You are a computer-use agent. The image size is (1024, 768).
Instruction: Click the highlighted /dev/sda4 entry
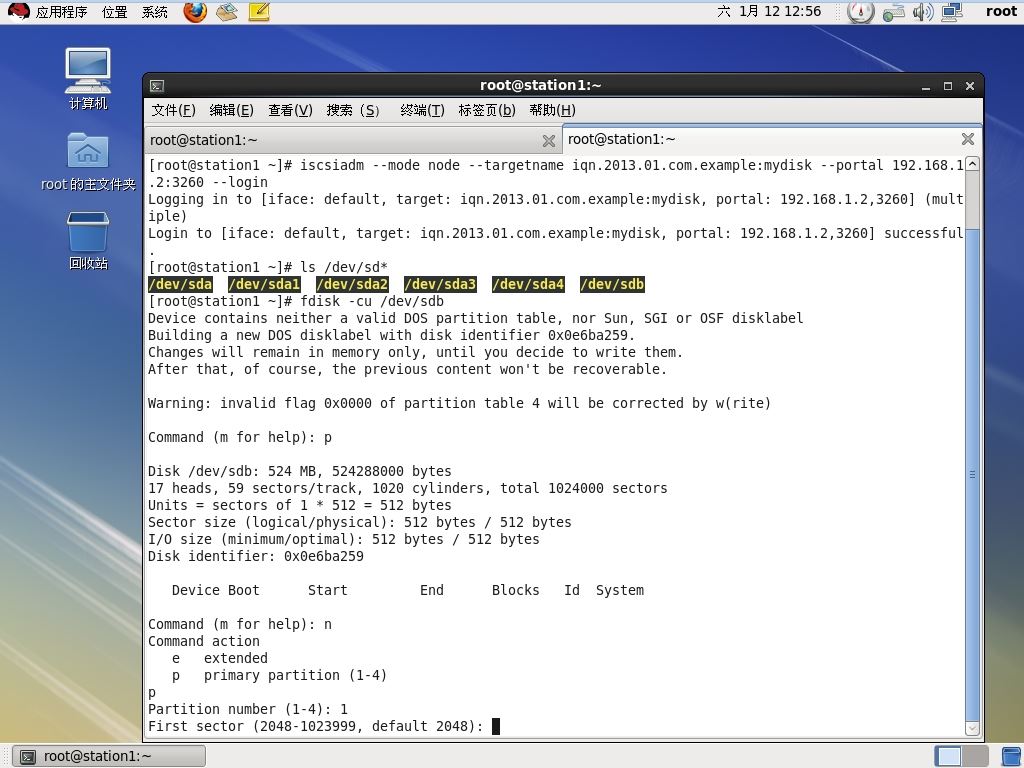coord(528,284)
